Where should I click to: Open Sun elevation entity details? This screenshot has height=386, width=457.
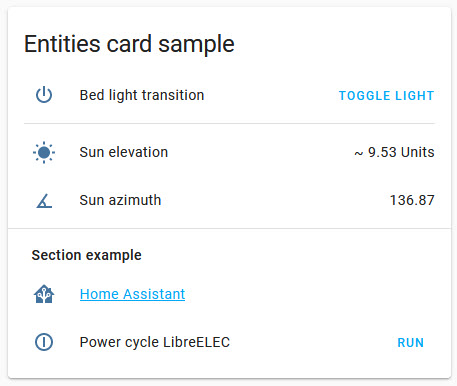pyautogui.click(x=124, y=152)
